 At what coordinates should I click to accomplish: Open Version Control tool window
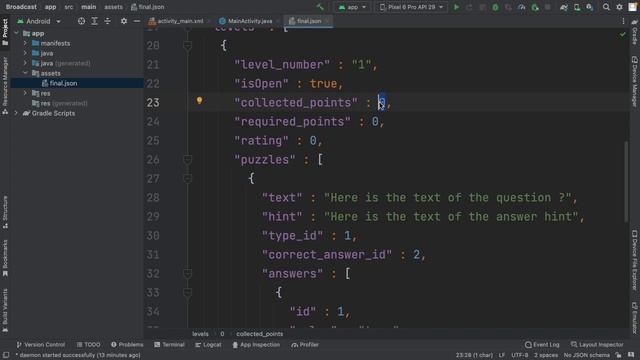tap(41, 345)
